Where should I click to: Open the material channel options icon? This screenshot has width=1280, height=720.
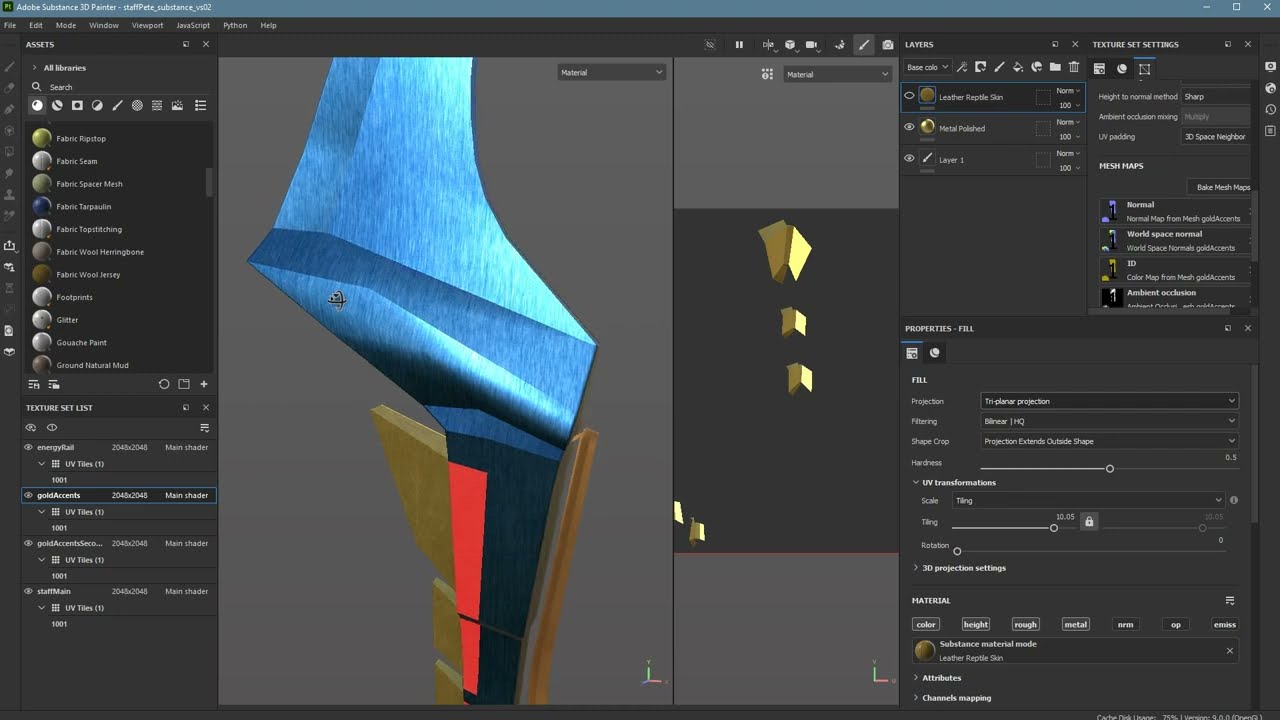click(x=1230, y=601)
